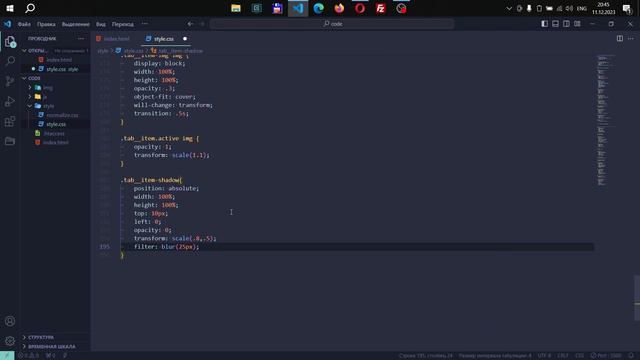This screenshot has width=640, height=360.
Task: Click the UTF-8 encoding status item
Action: click(x=544, y=356)
